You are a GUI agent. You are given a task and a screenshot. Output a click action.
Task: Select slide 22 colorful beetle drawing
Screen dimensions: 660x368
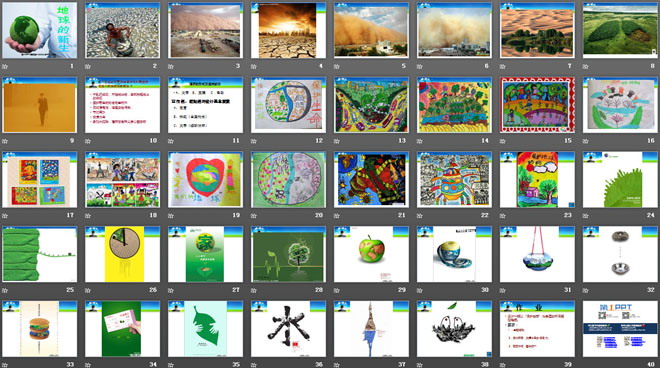454,179
